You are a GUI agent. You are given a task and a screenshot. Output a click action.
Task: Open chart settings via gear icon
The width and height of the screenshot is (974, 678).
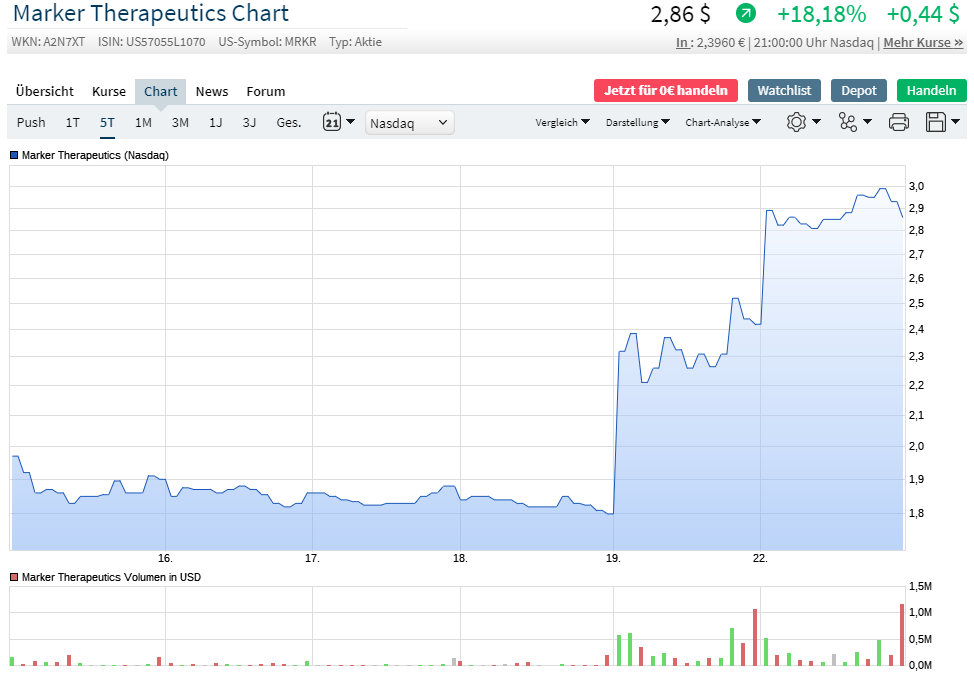point(796,121)
